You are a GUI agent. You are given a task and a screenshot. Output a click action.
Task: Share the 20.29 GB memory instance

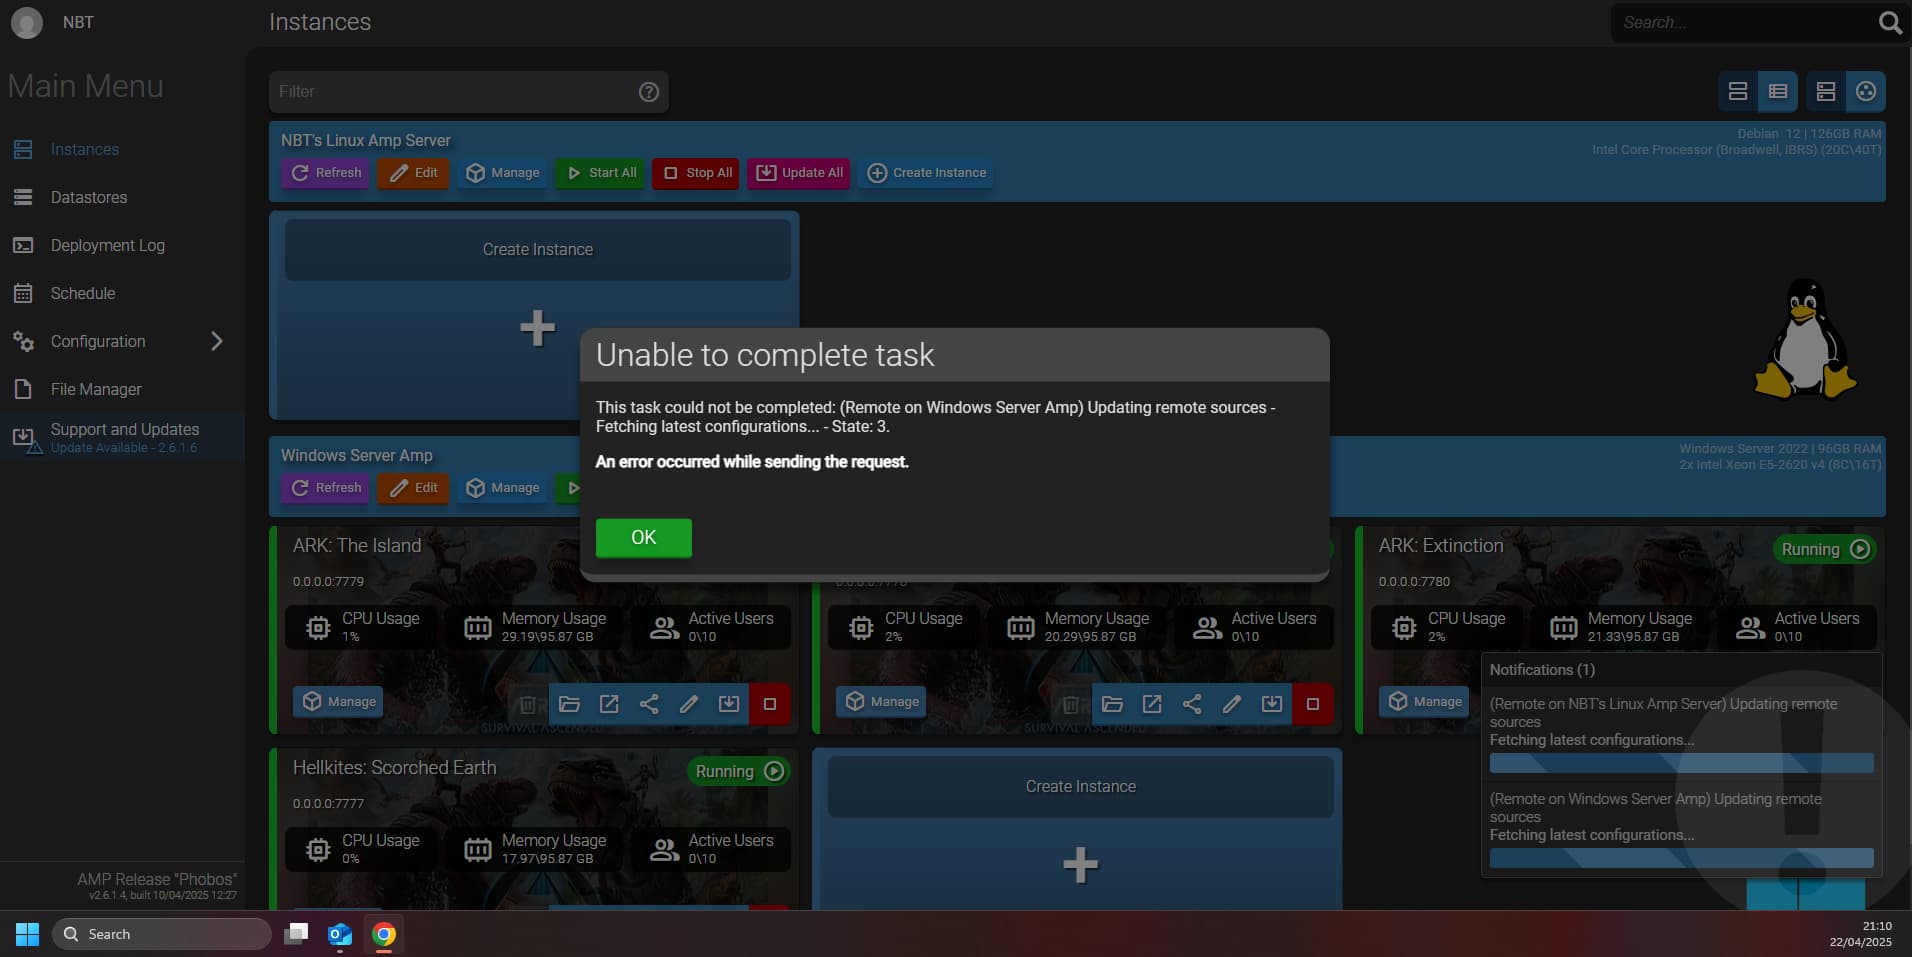(x=1192, y=704)
